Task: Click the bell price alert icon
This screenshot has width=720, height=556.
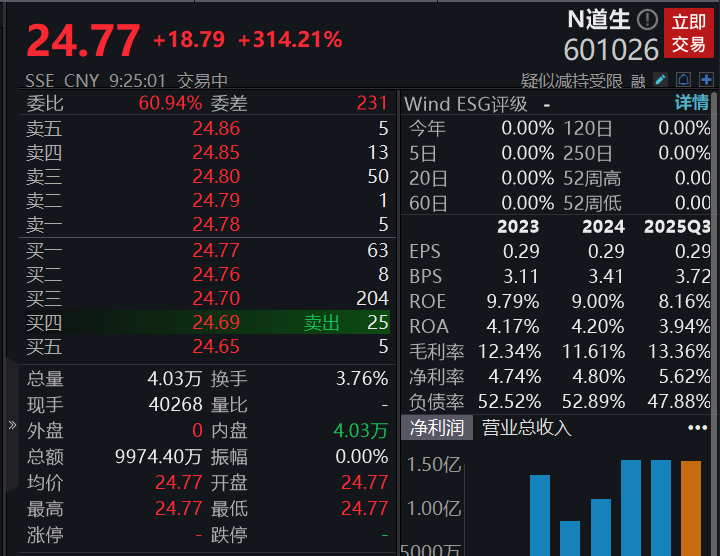Action: point(683,80)
